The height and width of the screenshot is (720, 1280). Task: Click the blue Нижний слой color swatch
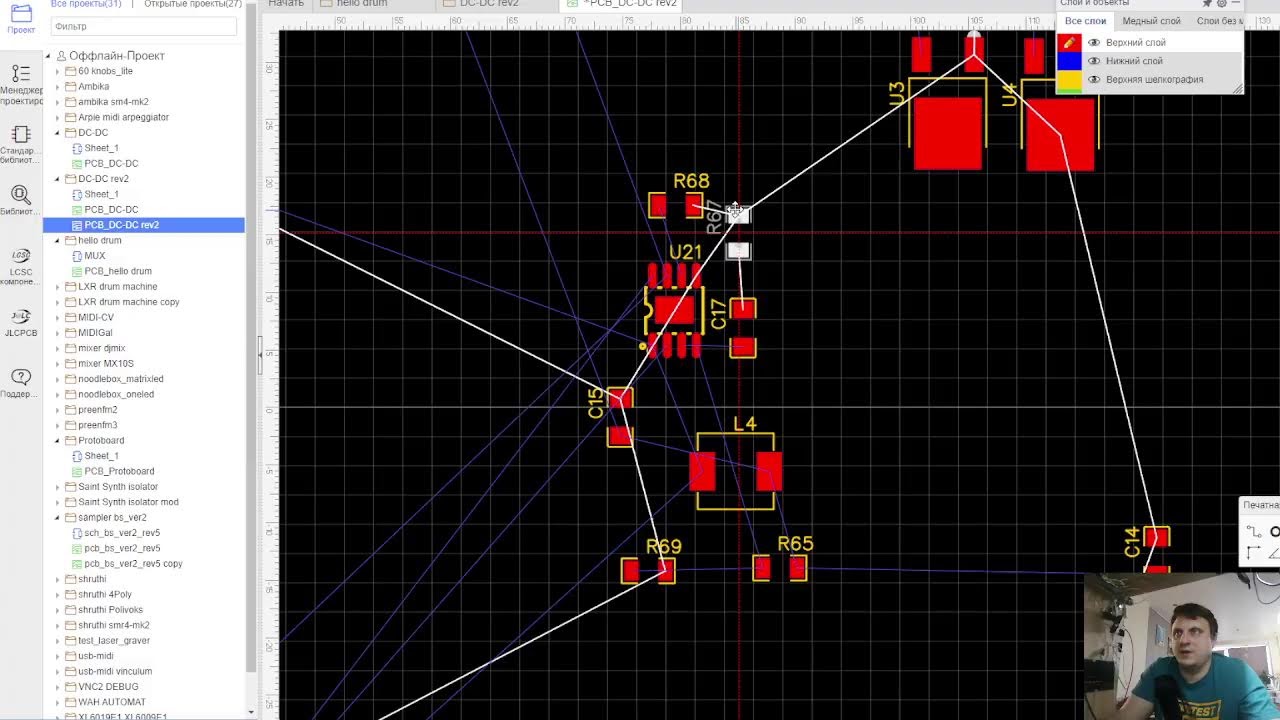1069,61
